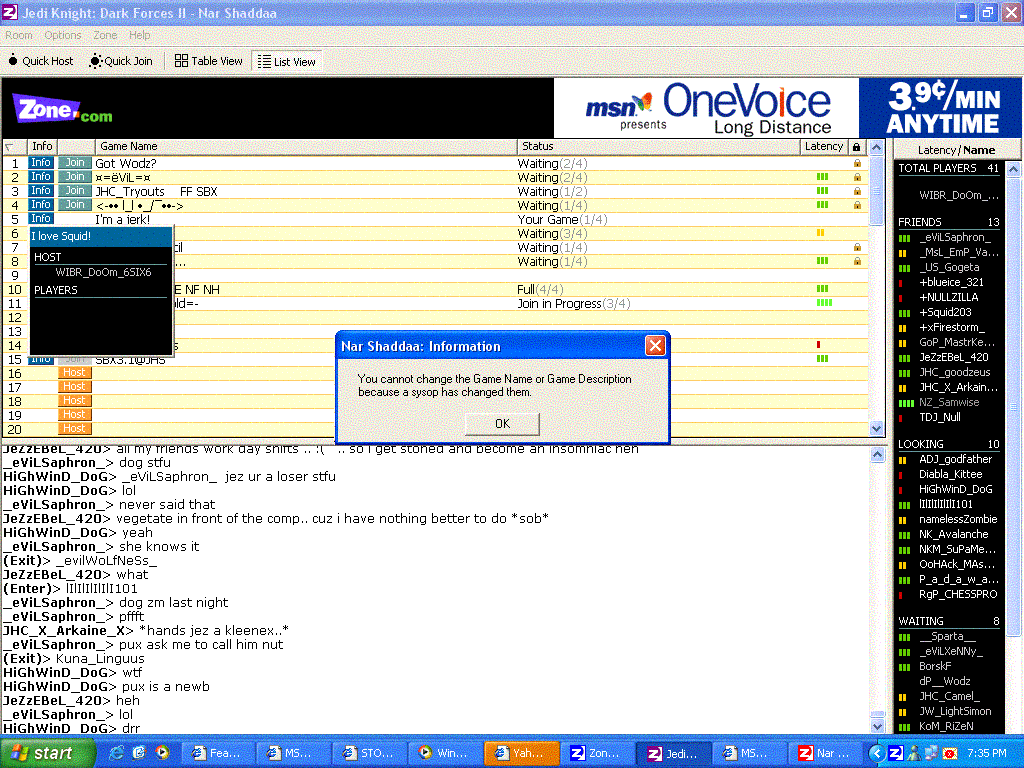Click the 3.9¢/min Anytime ad banner
The width and height of the screenshot is (1024, 768).
click(940, 108)
